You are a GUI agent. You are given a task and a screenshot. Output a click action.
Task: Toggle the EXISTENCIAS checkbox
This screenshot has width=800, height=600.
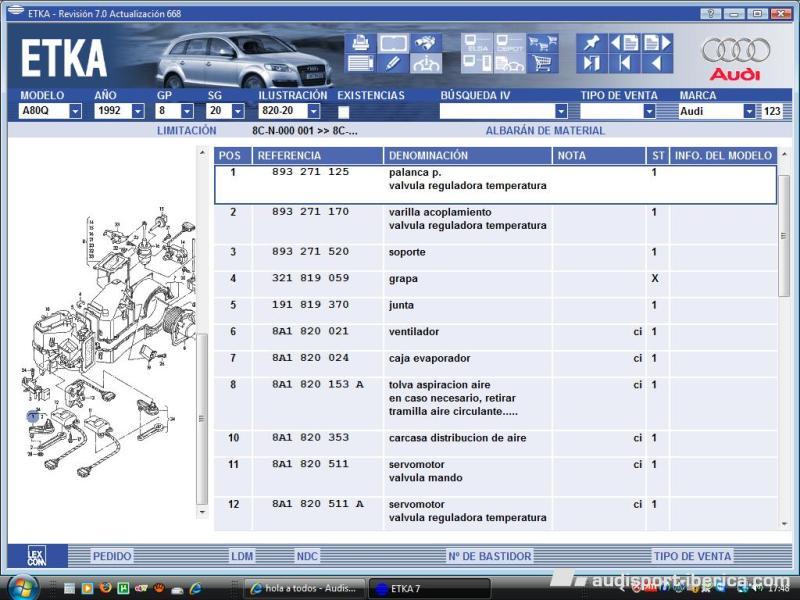[x=344, y=112]
